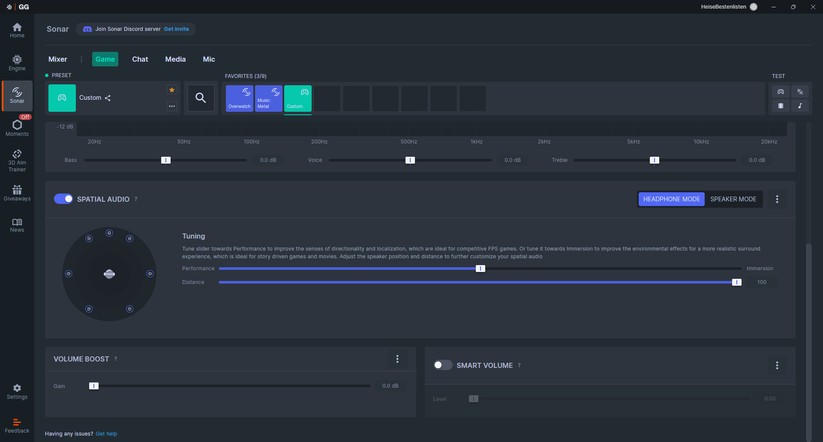Click the Volume Boost Gain slider handle
The height and width of the screenshot is (442, 823).
(93, 386)
